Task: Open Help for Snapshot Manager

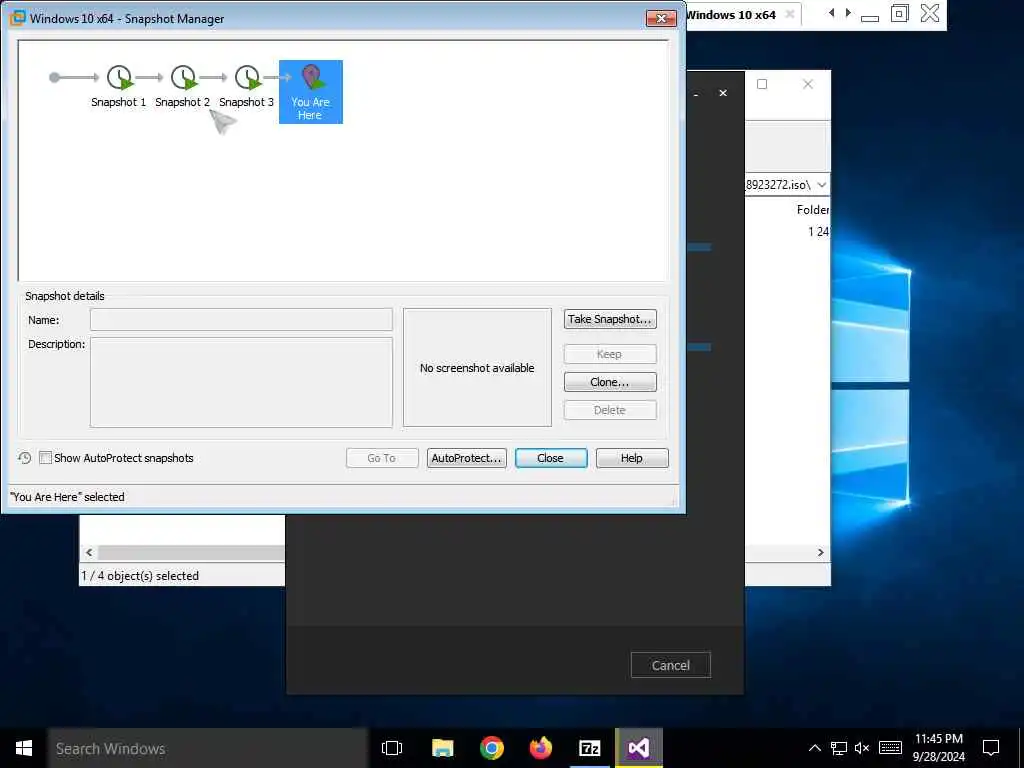Action: tap(632, 458)
